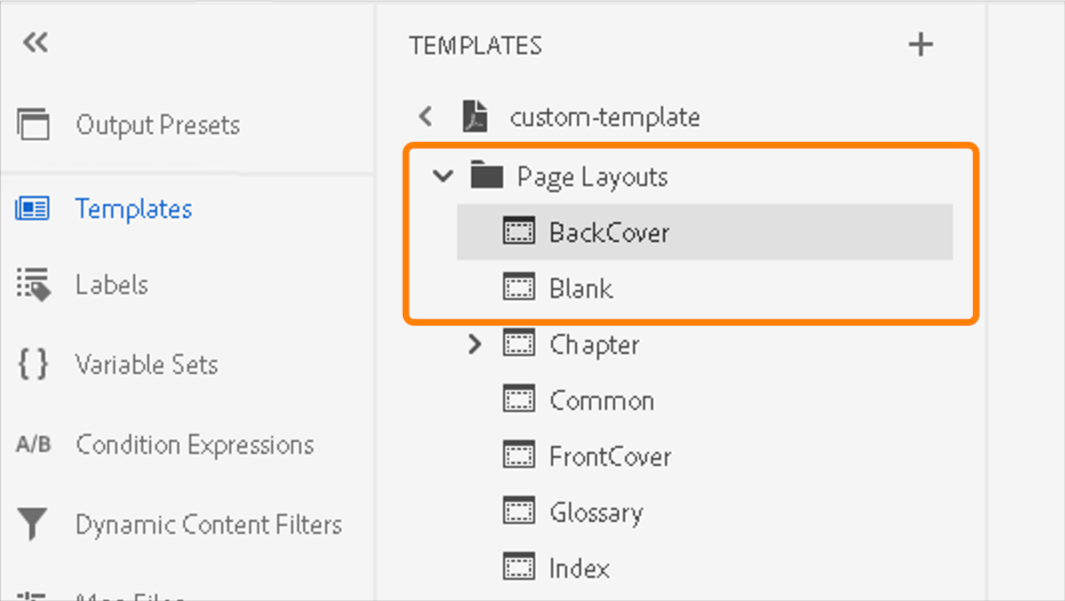Click the BackCover page layout icon
1065x601 pixels.
tap(520, 231)
